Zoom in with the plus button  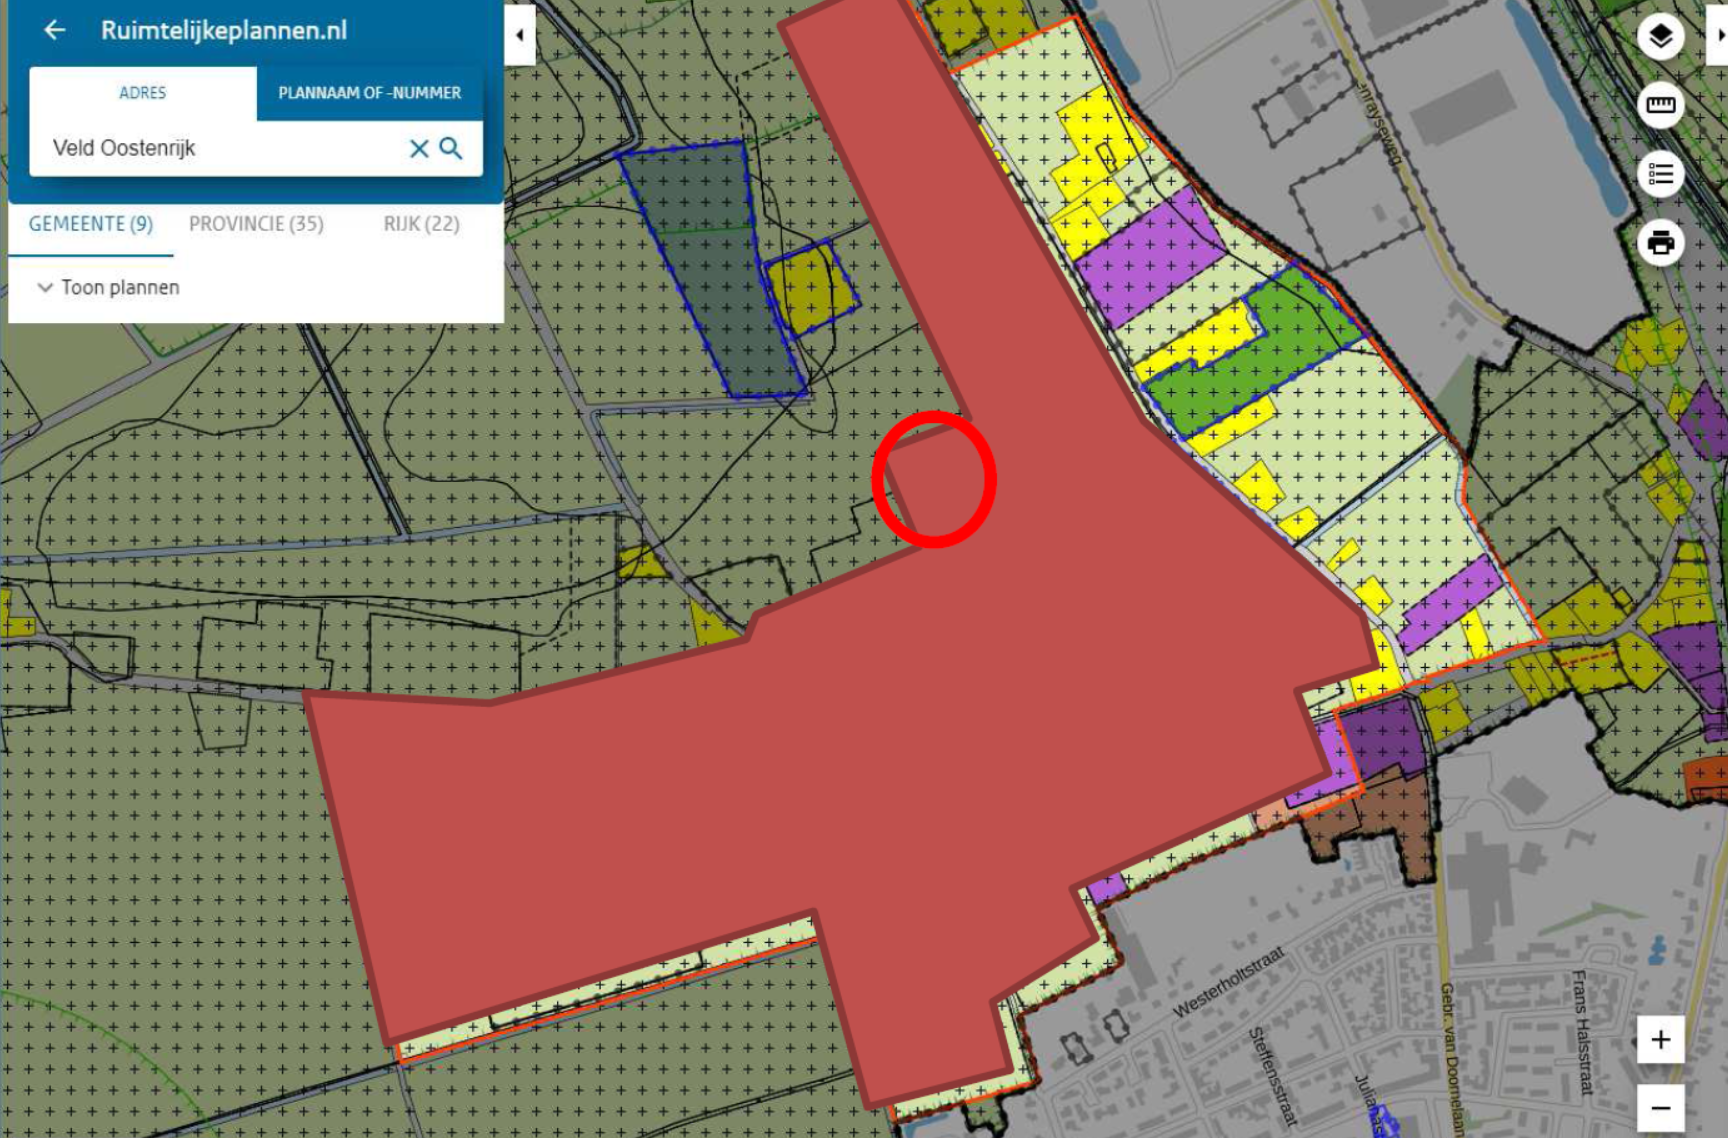[1660, 1040]
